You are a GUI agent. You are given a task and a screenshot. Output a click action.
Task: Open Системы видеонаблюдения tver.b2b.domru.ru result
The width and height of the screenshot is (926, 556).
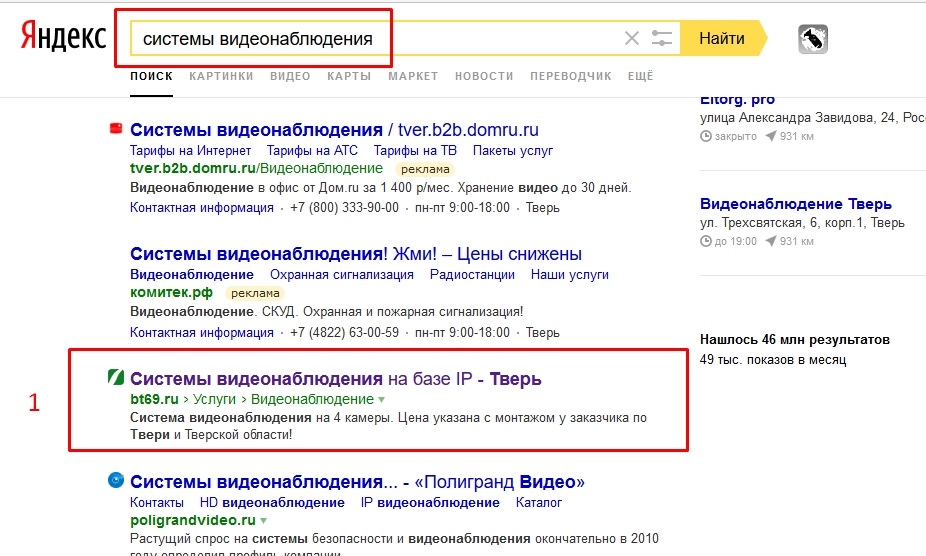[334, 129]
